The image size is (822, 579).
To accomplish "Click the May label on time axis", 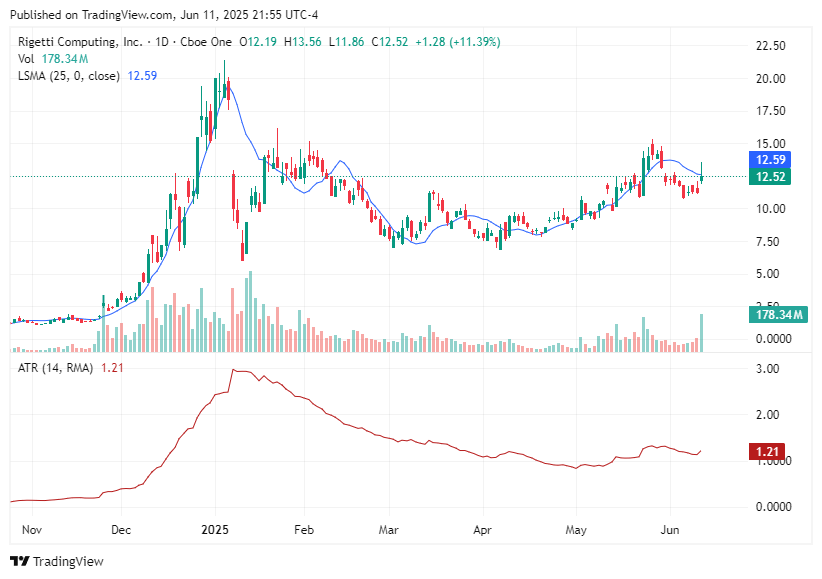I will pyautogui.click(x=576, y=530).
